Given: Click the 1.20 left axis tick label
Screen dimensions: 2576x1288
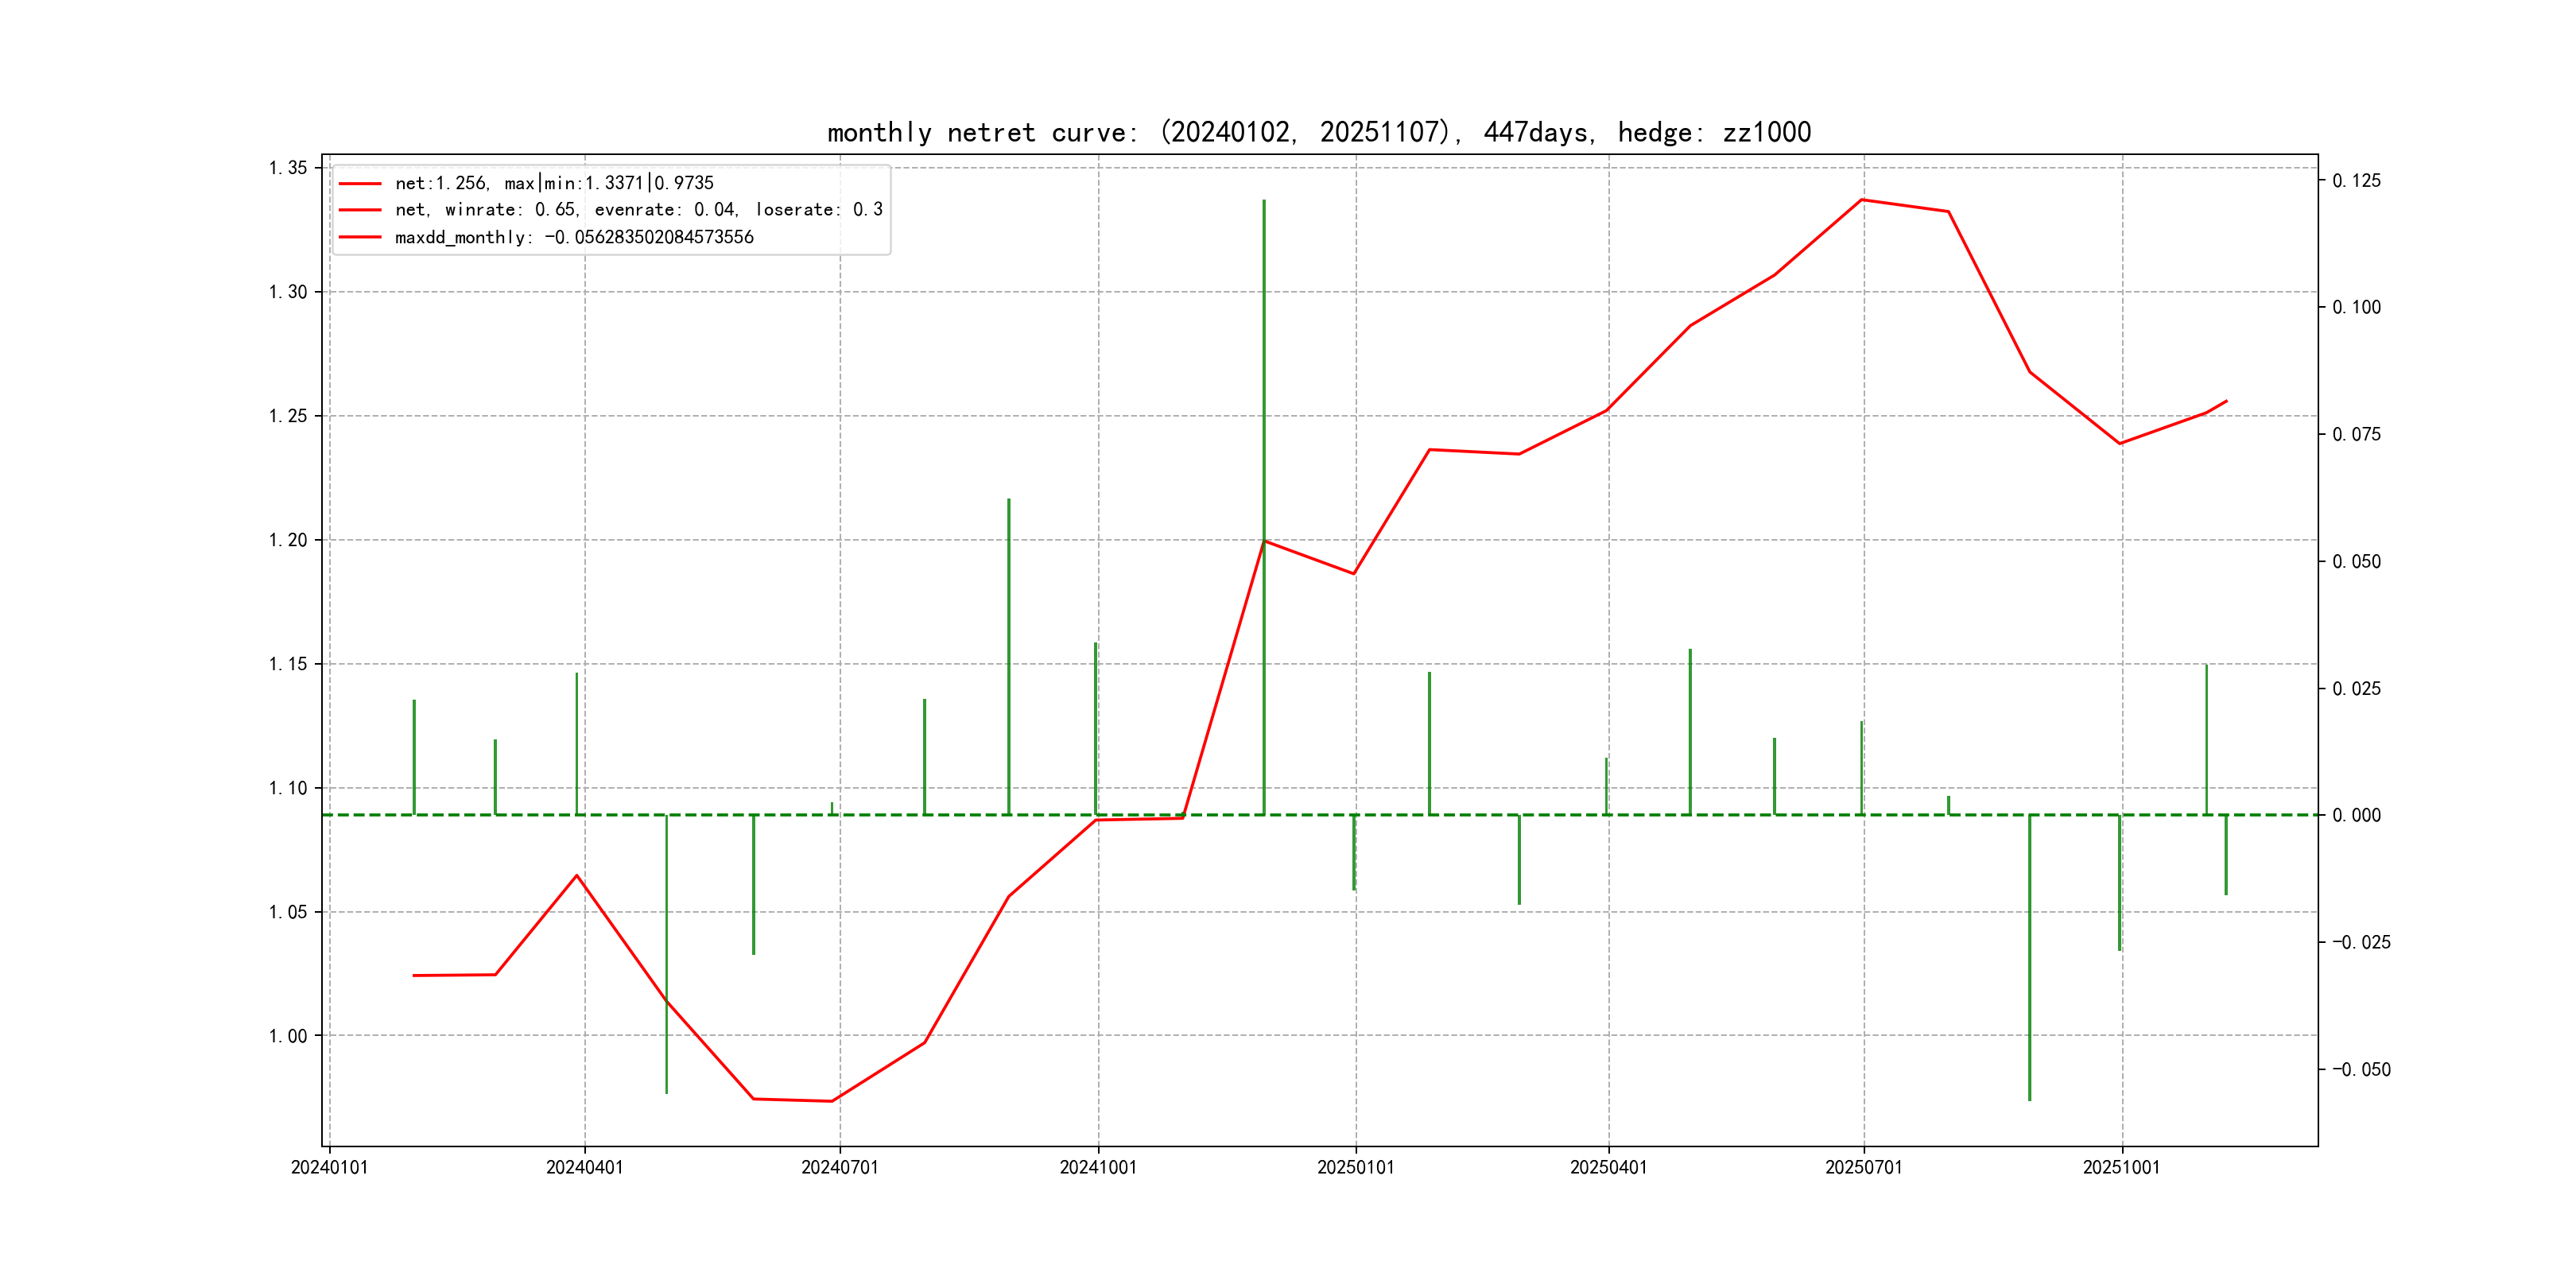Looking at the screenshot, I should point(288,540).
